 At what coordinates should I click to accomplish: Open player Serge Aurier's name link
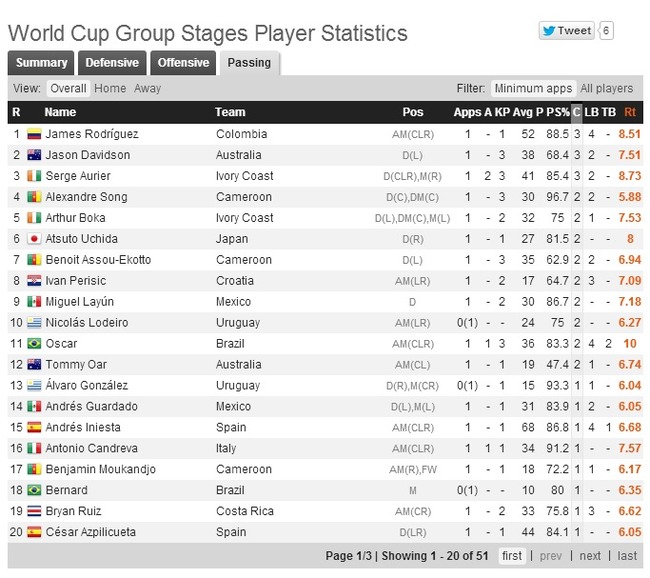click(78, 176)
